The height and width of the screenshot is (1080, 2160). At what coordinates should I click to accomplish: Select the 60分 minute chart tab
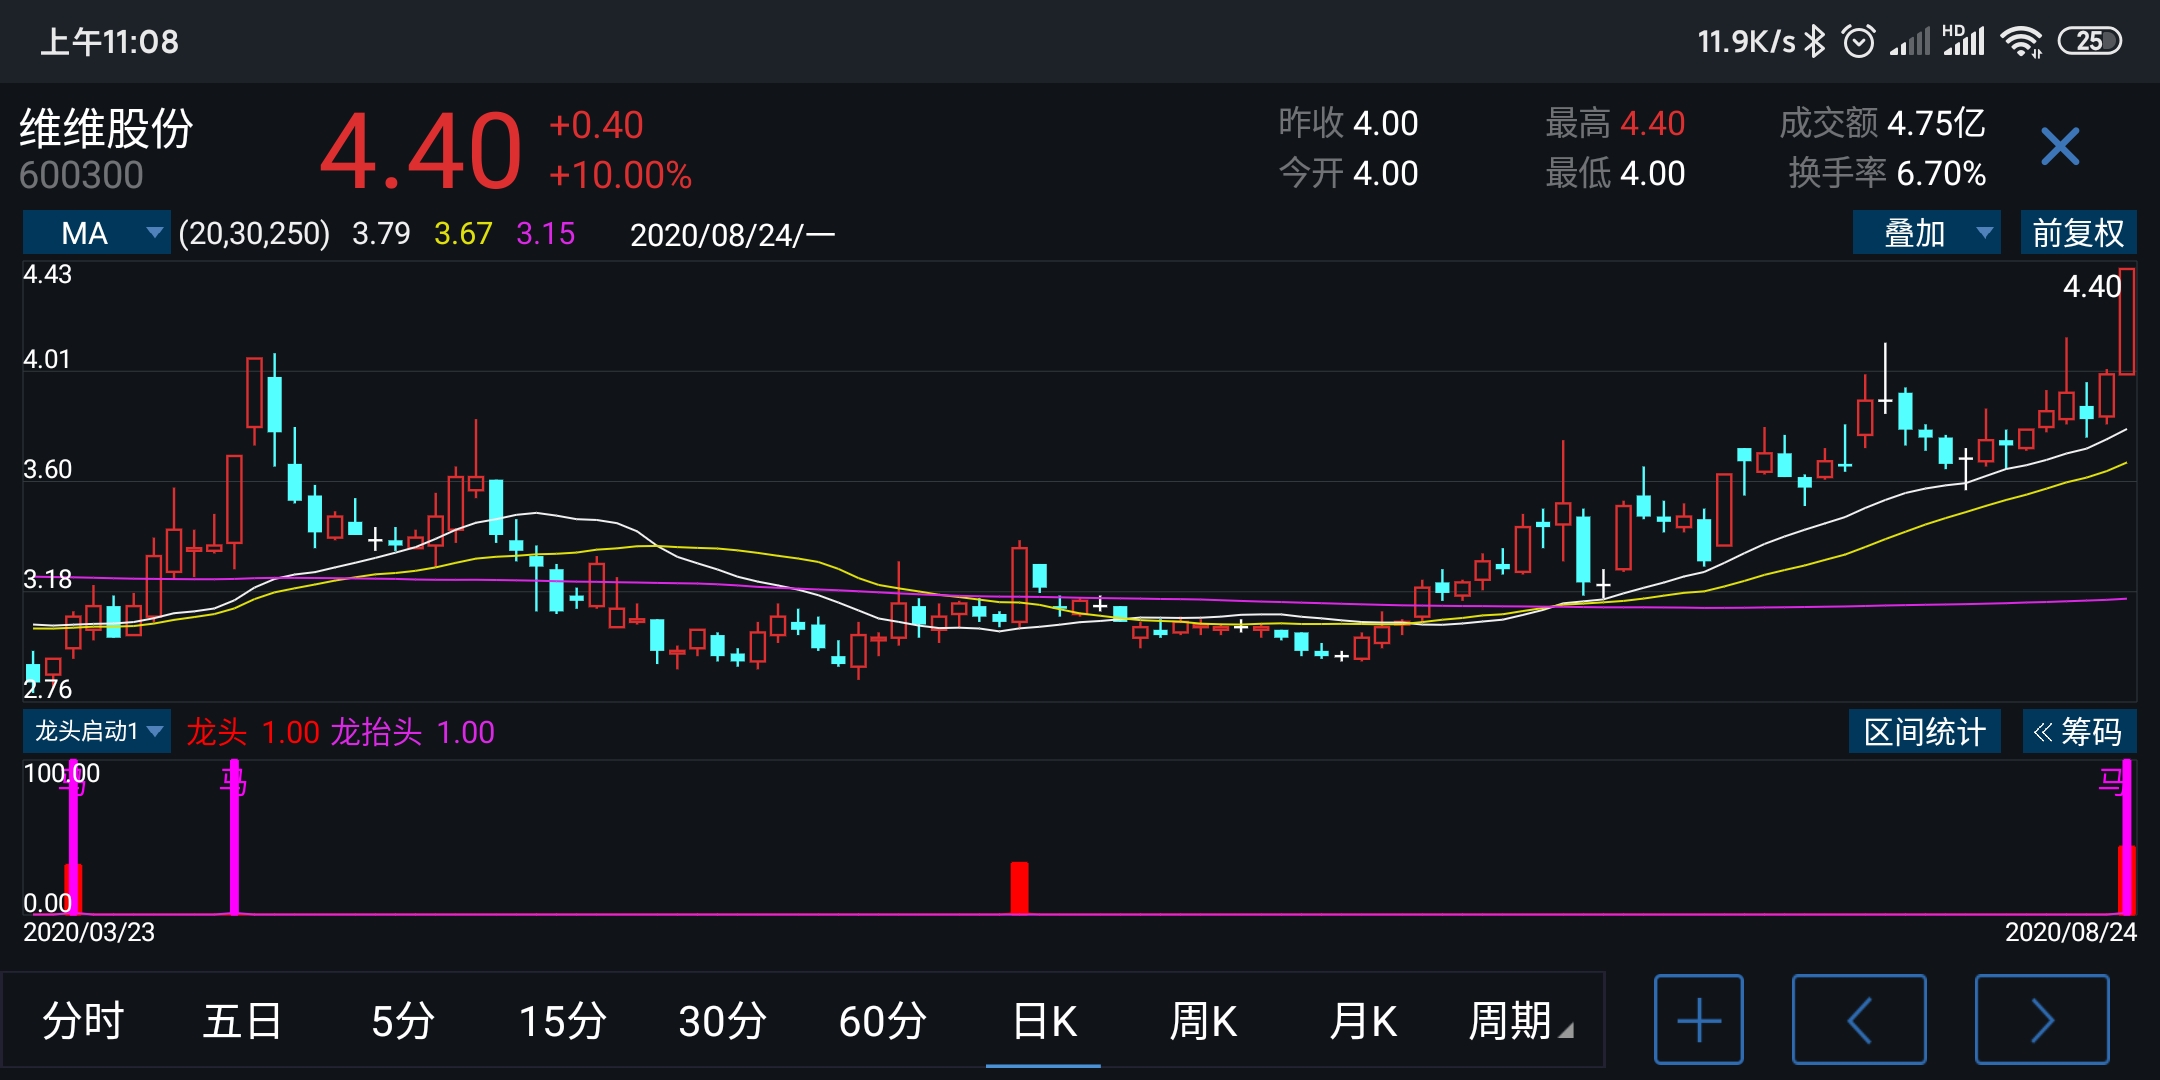click(x=882, y=1021)
